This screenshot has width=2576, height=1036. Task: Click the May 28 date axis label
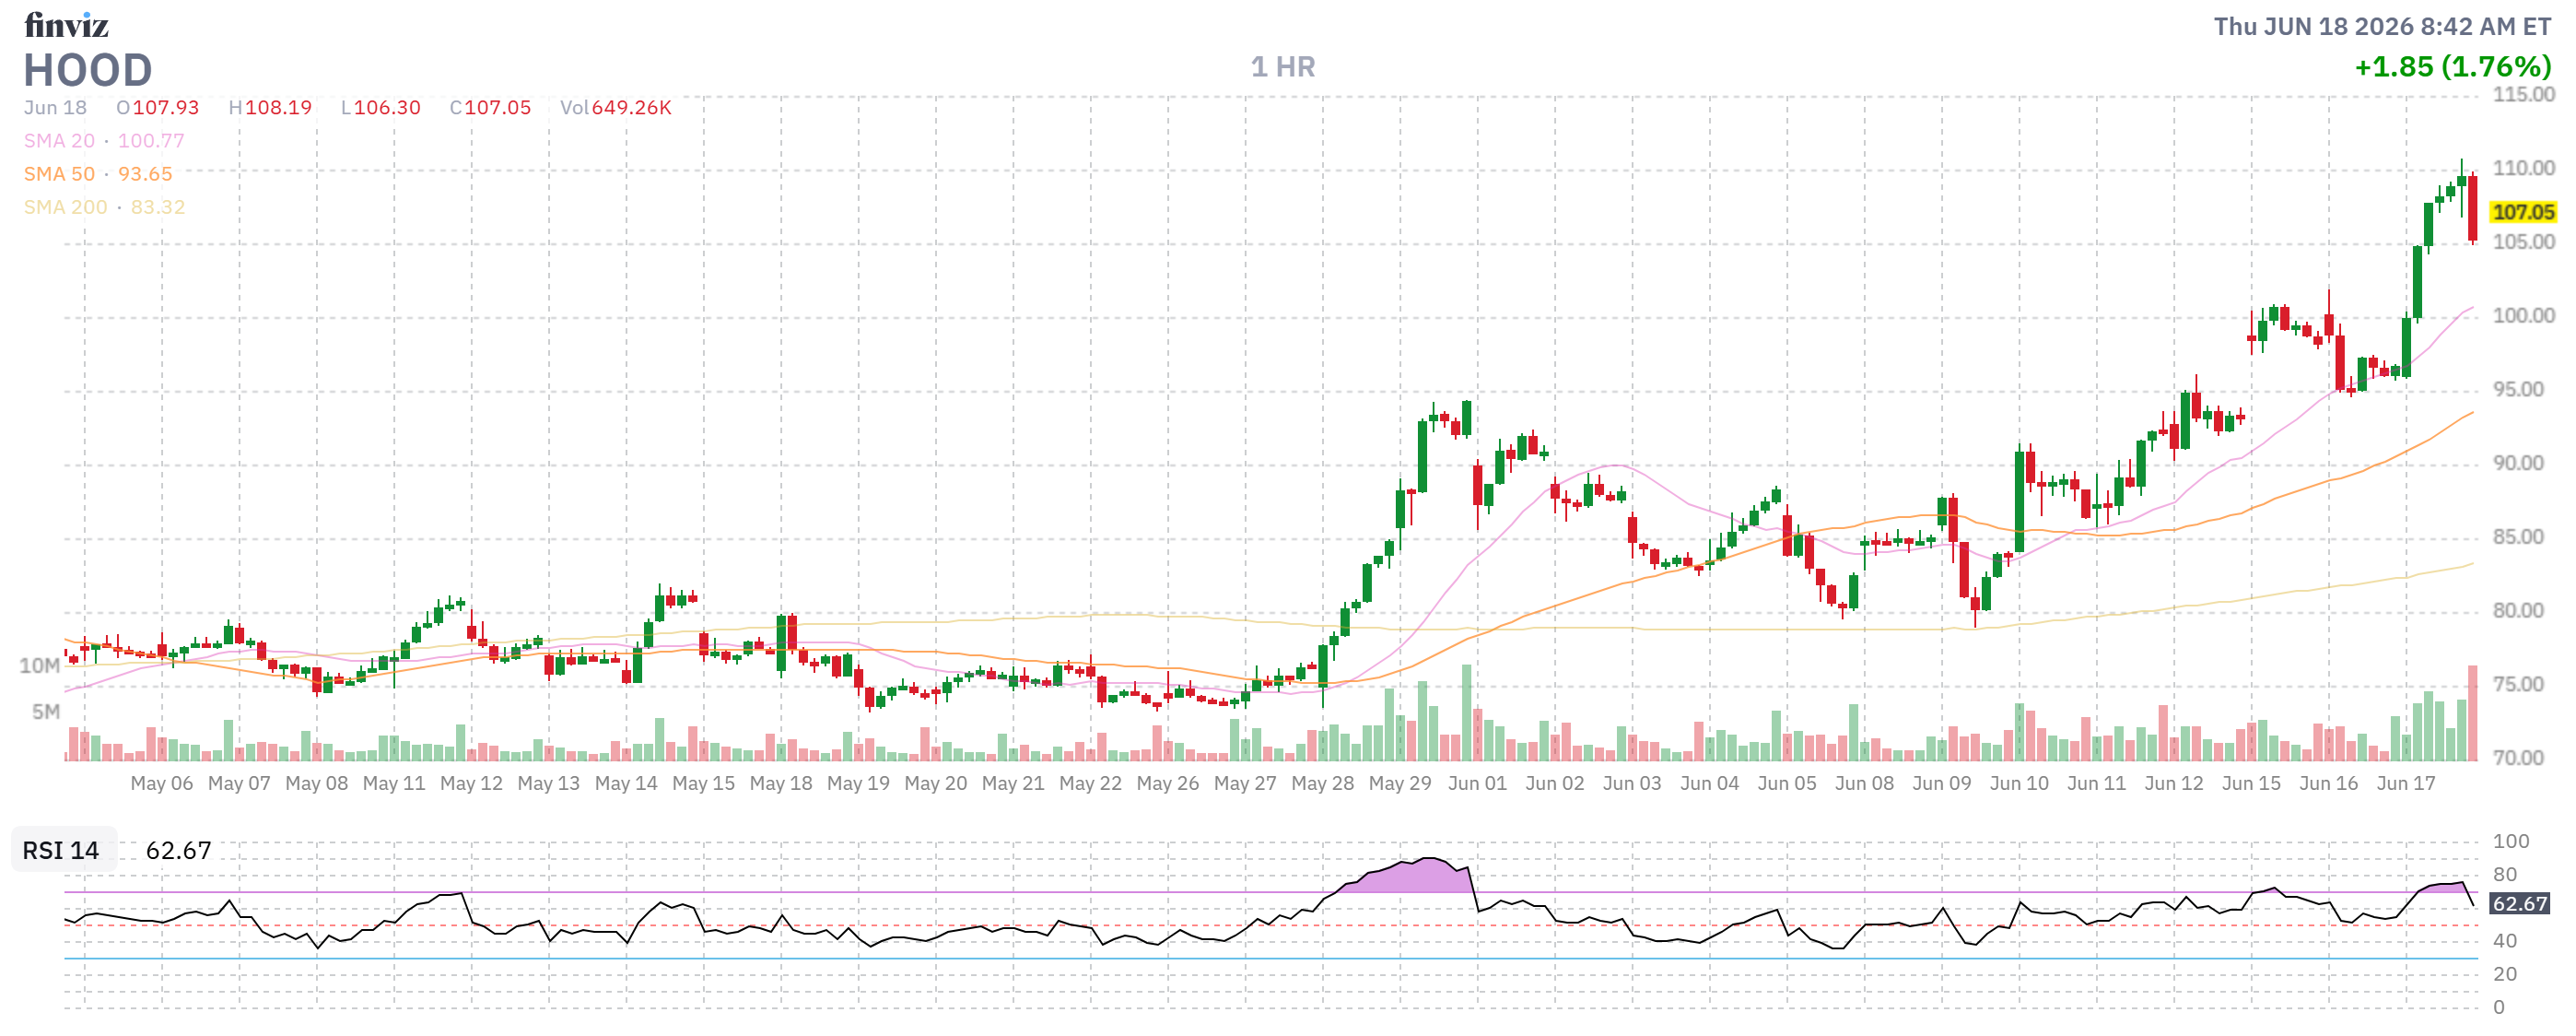pyautogui.click(x=1322, y=784)
